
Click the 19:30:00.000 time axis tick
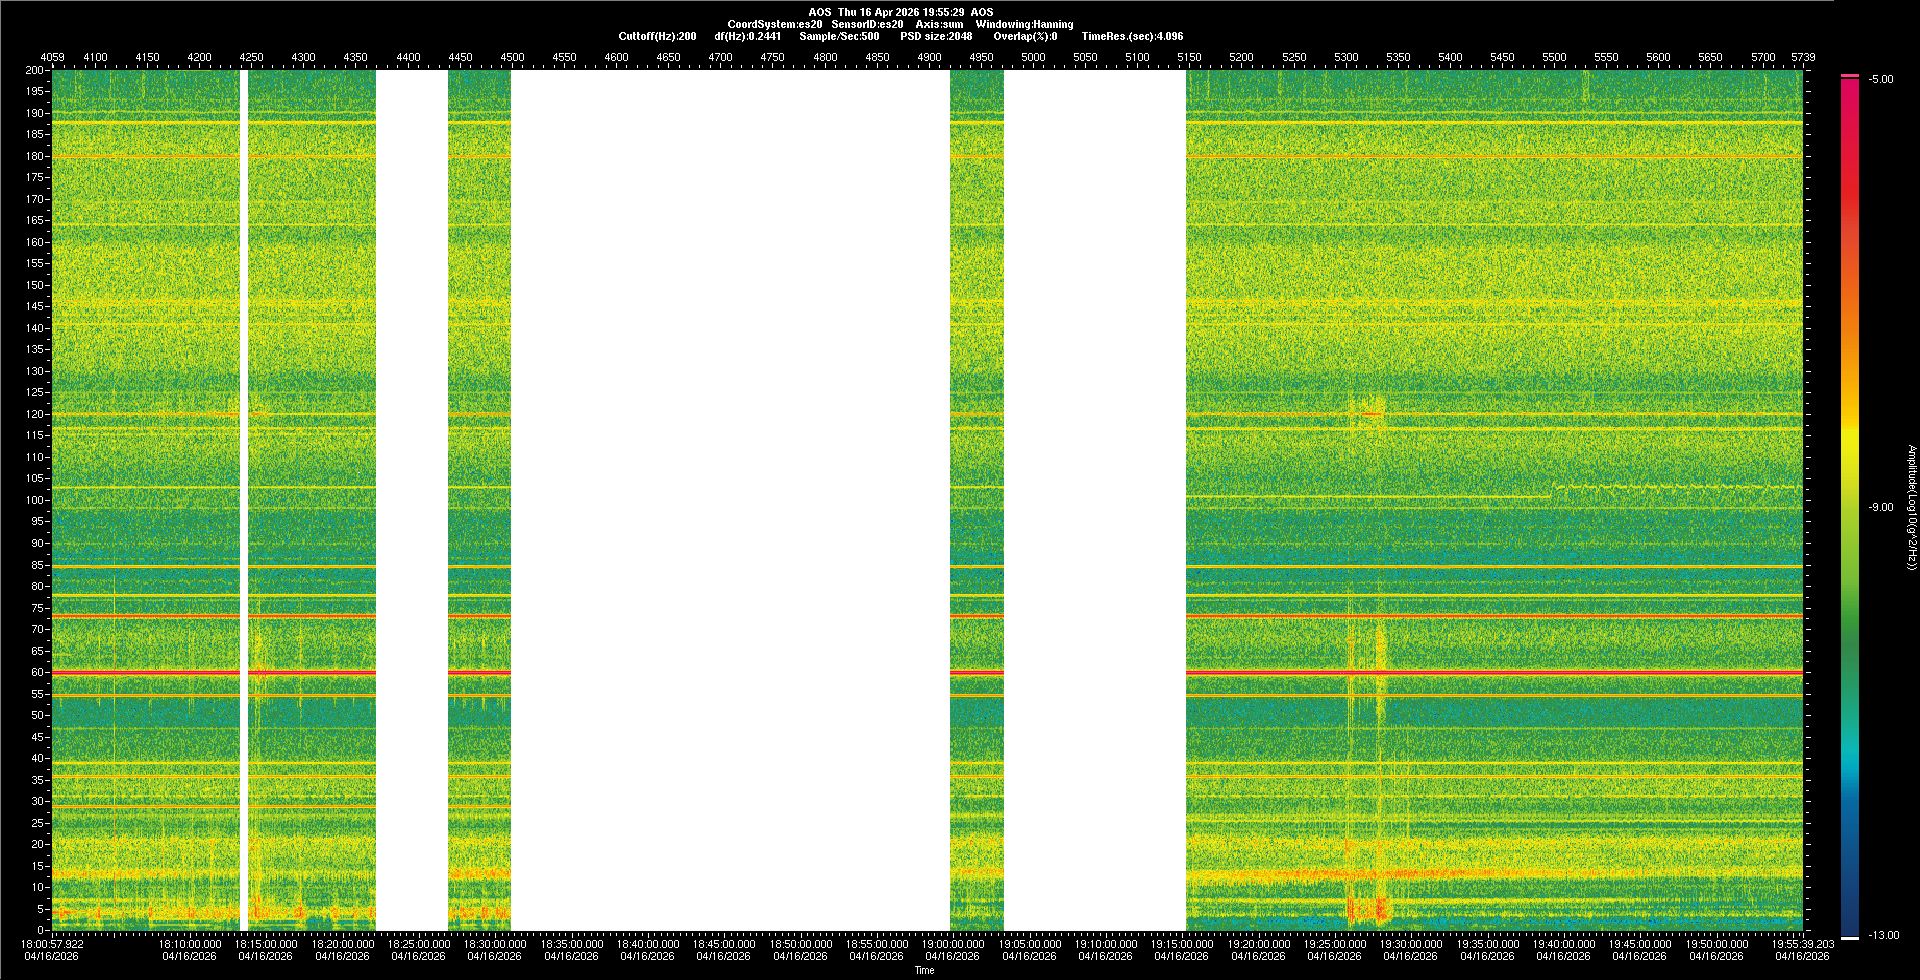tap(1410, 944)
